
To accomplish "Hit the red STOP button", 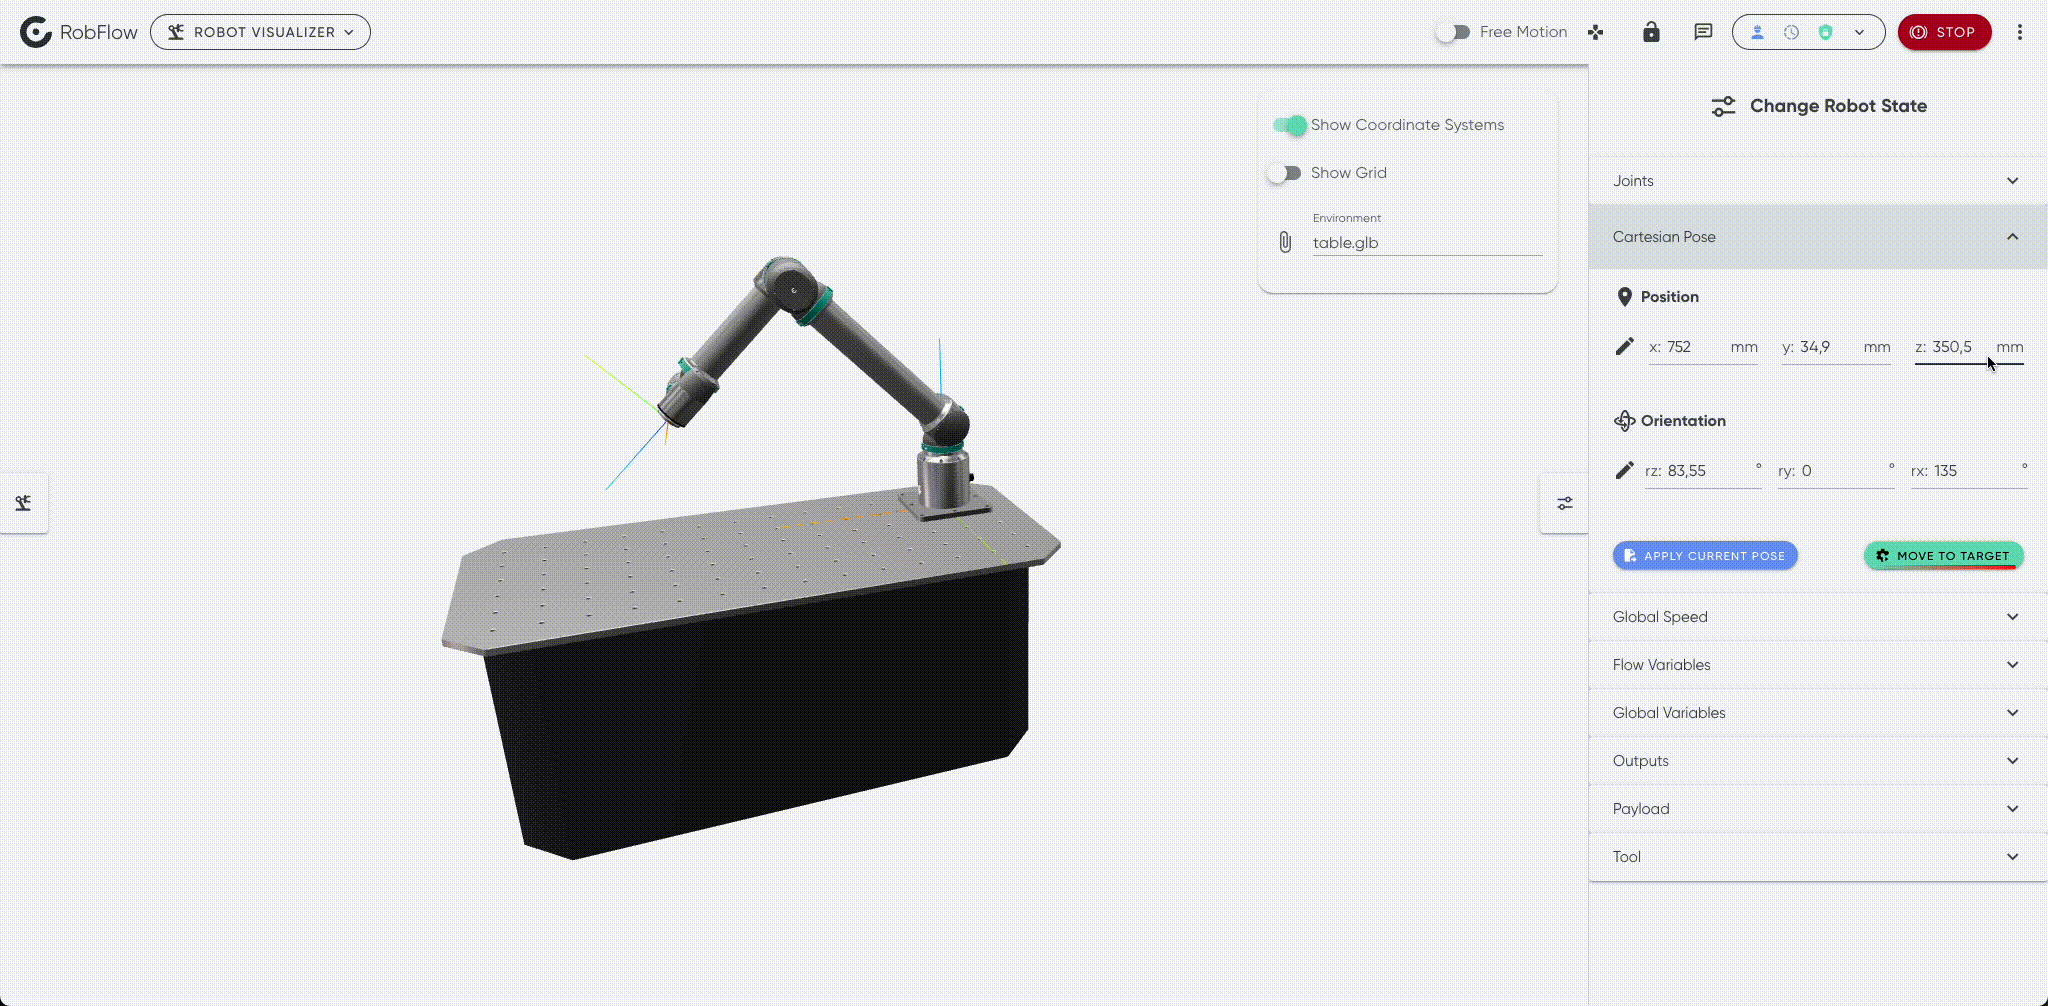I will pyautogui.click(x=1944, y=32).
